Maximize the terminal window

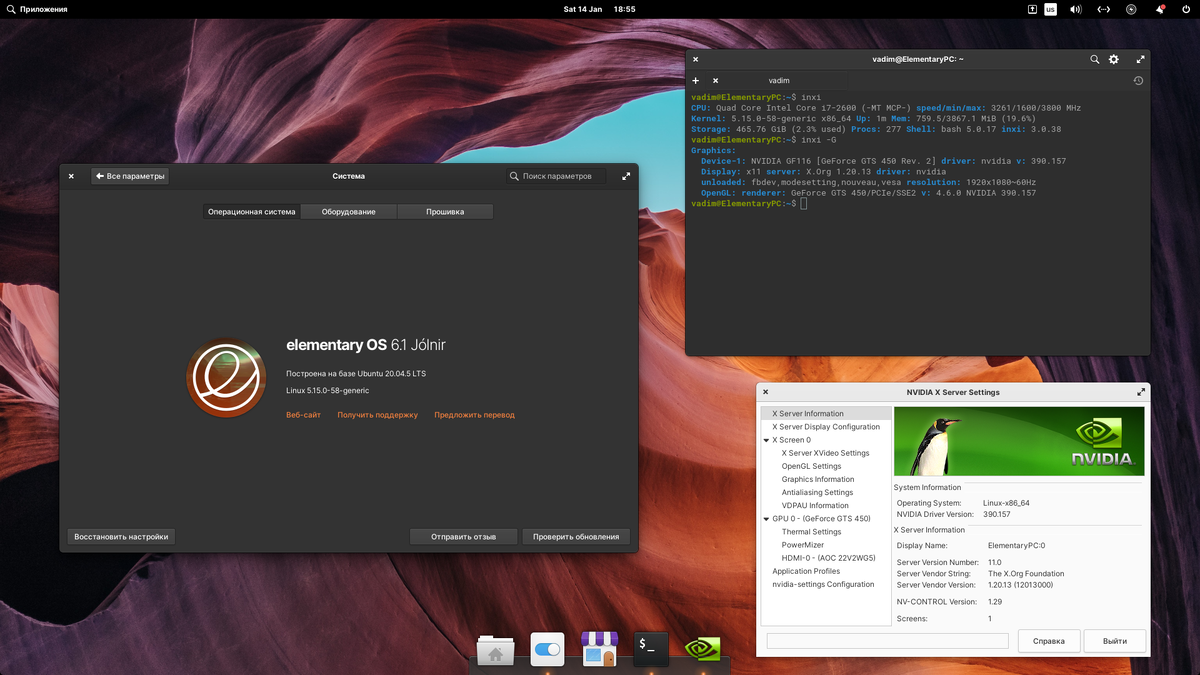(1138, 60)
